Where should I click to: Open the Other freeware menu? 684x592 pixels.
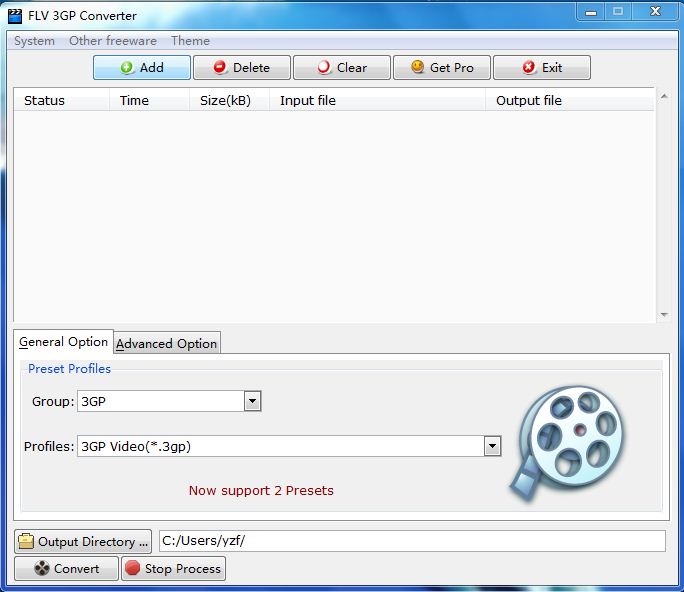[113, 41]
